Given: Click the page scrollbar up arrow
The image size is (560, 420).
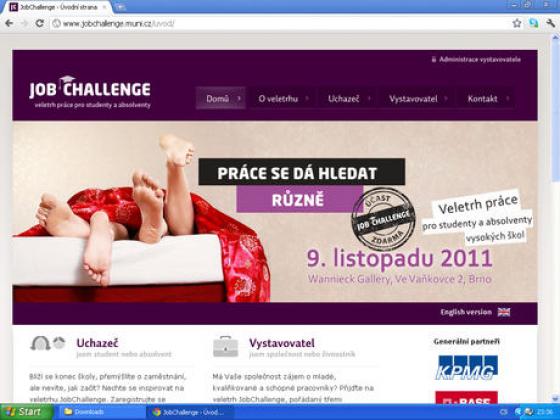Looking at the screenshot, I should tap(556, 38).
